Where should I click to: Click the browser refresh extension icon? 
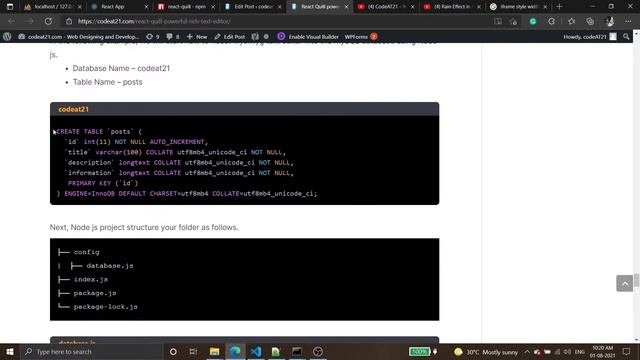(551, 21)
